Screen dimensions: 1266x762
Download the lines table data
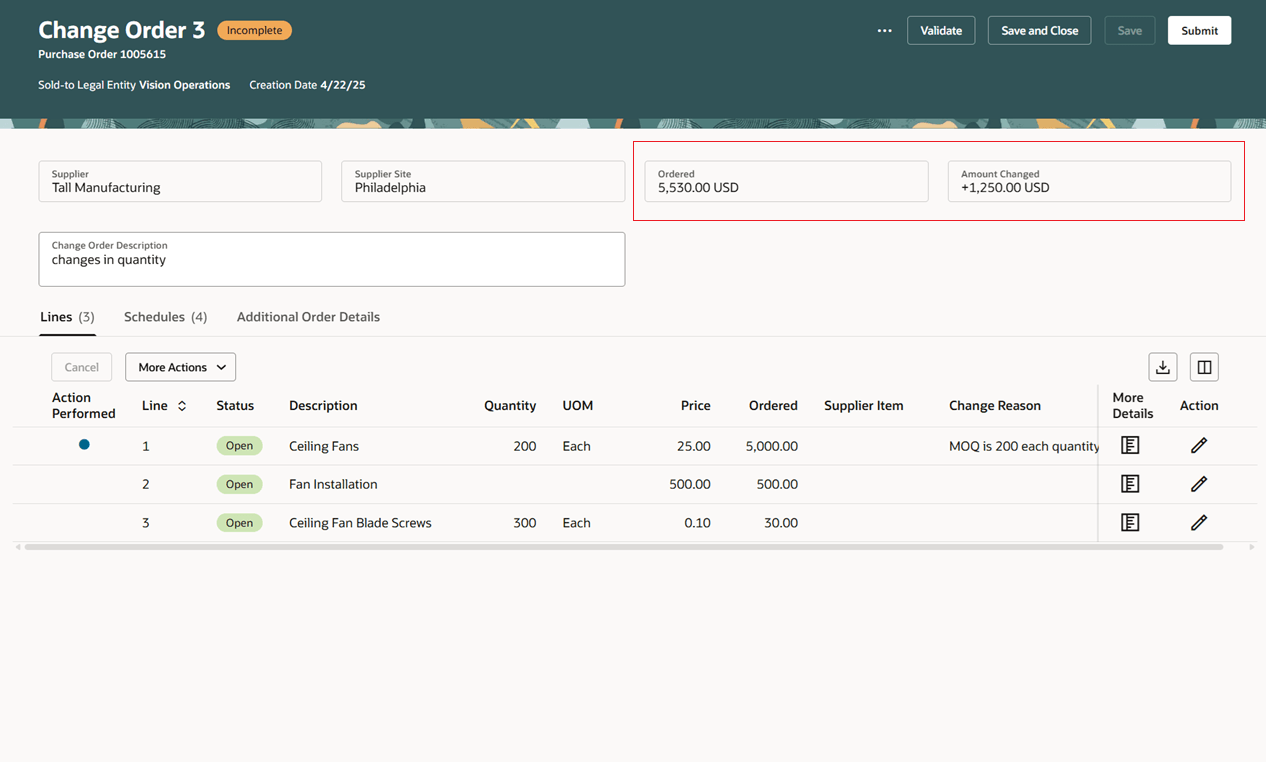(x=1162, y=367)
